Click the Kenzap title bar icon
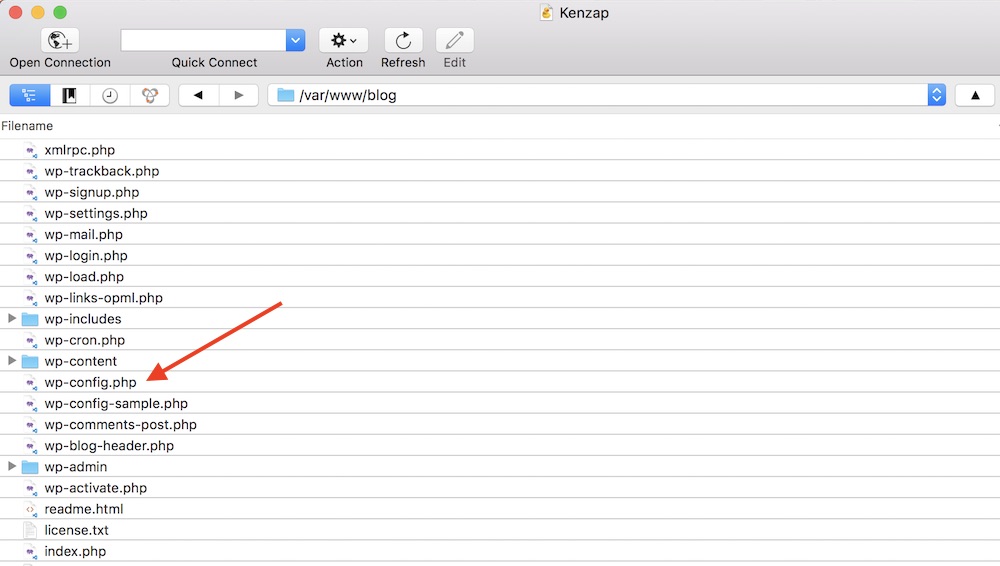The image size is (1000, 566). click(x=546, y=12)
